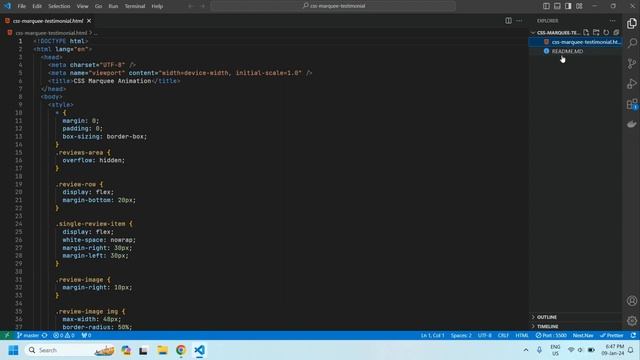The height and width of the screenshot is (360, 640).
Task: Toggle Panel layout icon
Action: pos(557,6)
